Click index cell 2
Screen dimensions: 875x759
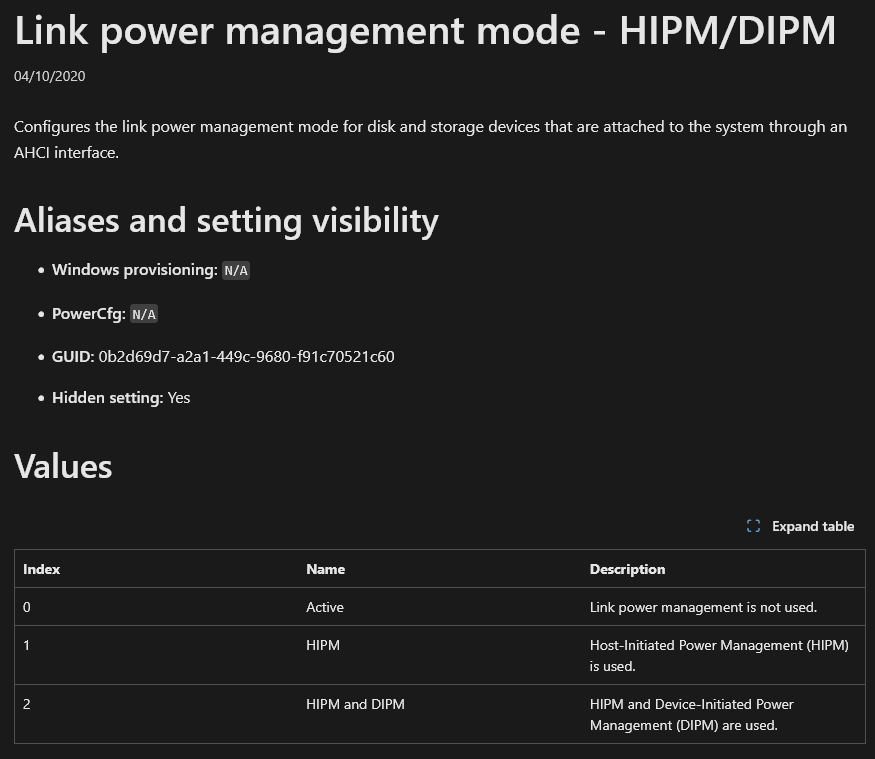pos(27,704)
